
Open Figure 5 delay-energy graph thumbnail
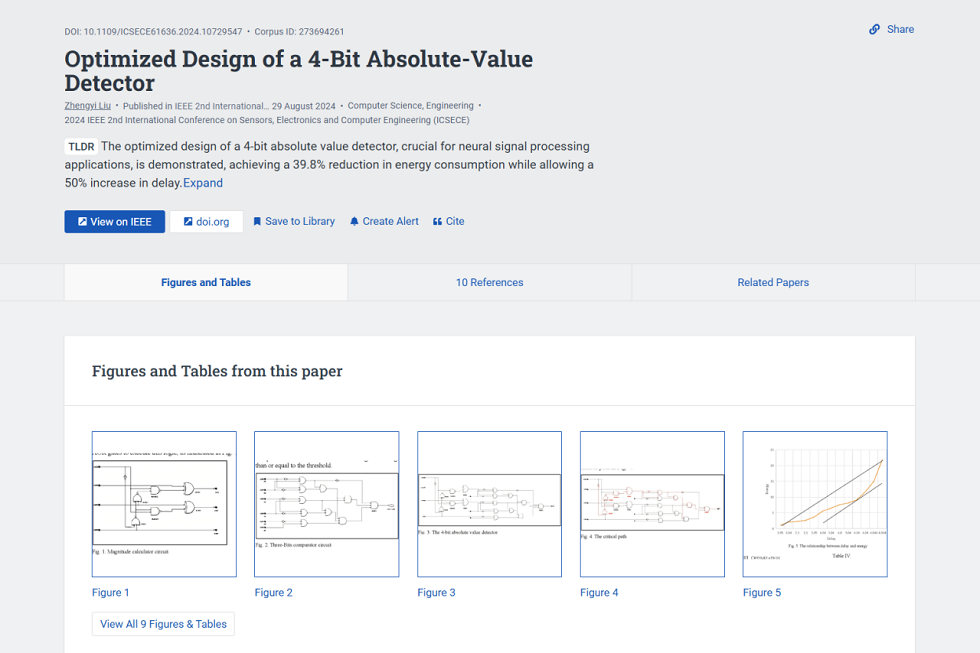click(815, 504)
